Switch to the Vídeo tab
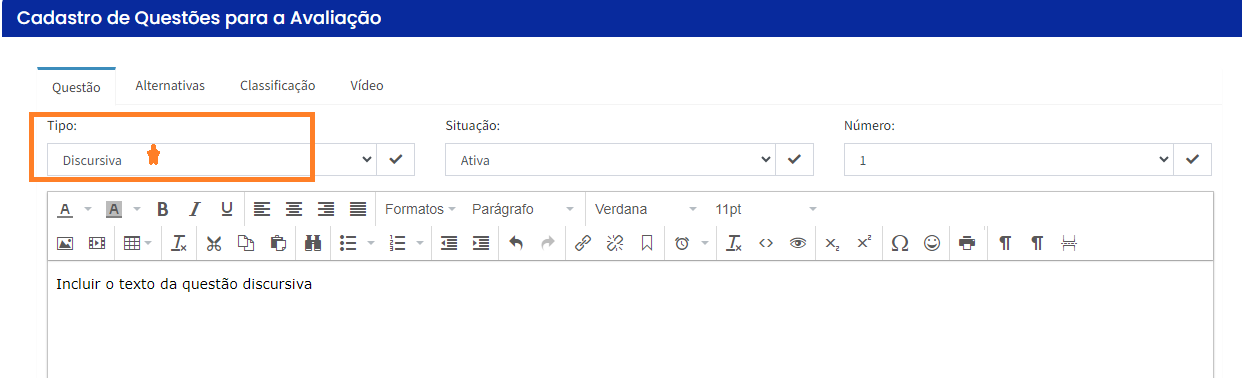Image resolution: width=1242 pixels, height=378 pixels. [367, 86]
